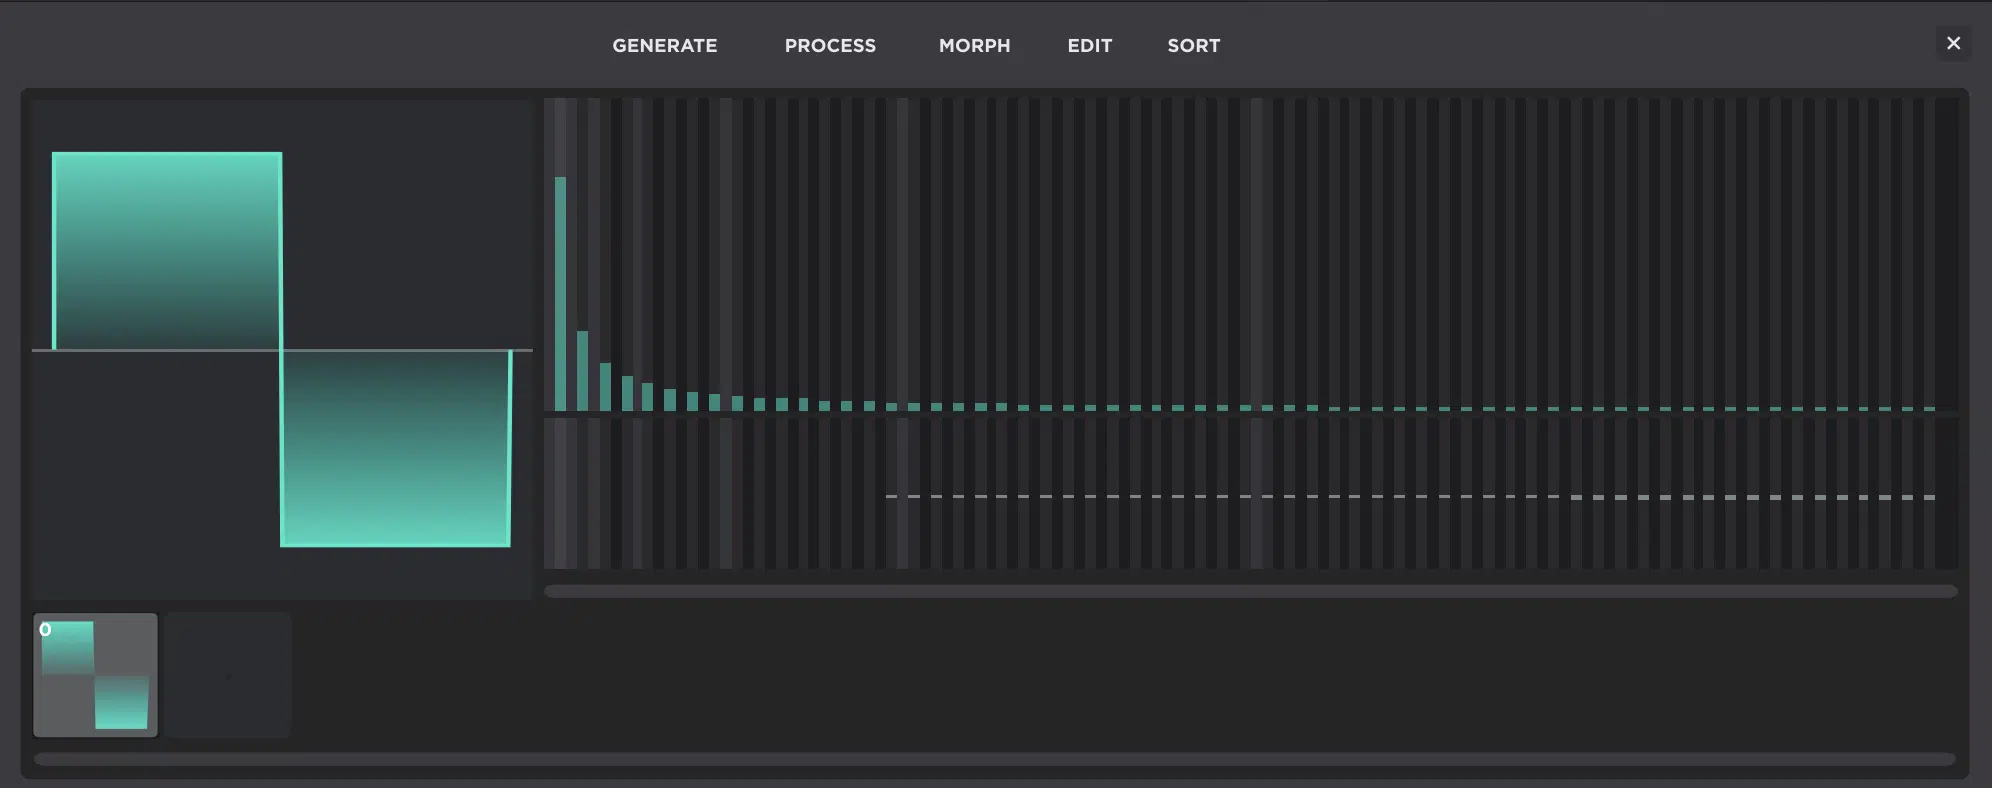Click the fourth harmonic amplitude bar
1994x788 pixels.
pos(627,393)
